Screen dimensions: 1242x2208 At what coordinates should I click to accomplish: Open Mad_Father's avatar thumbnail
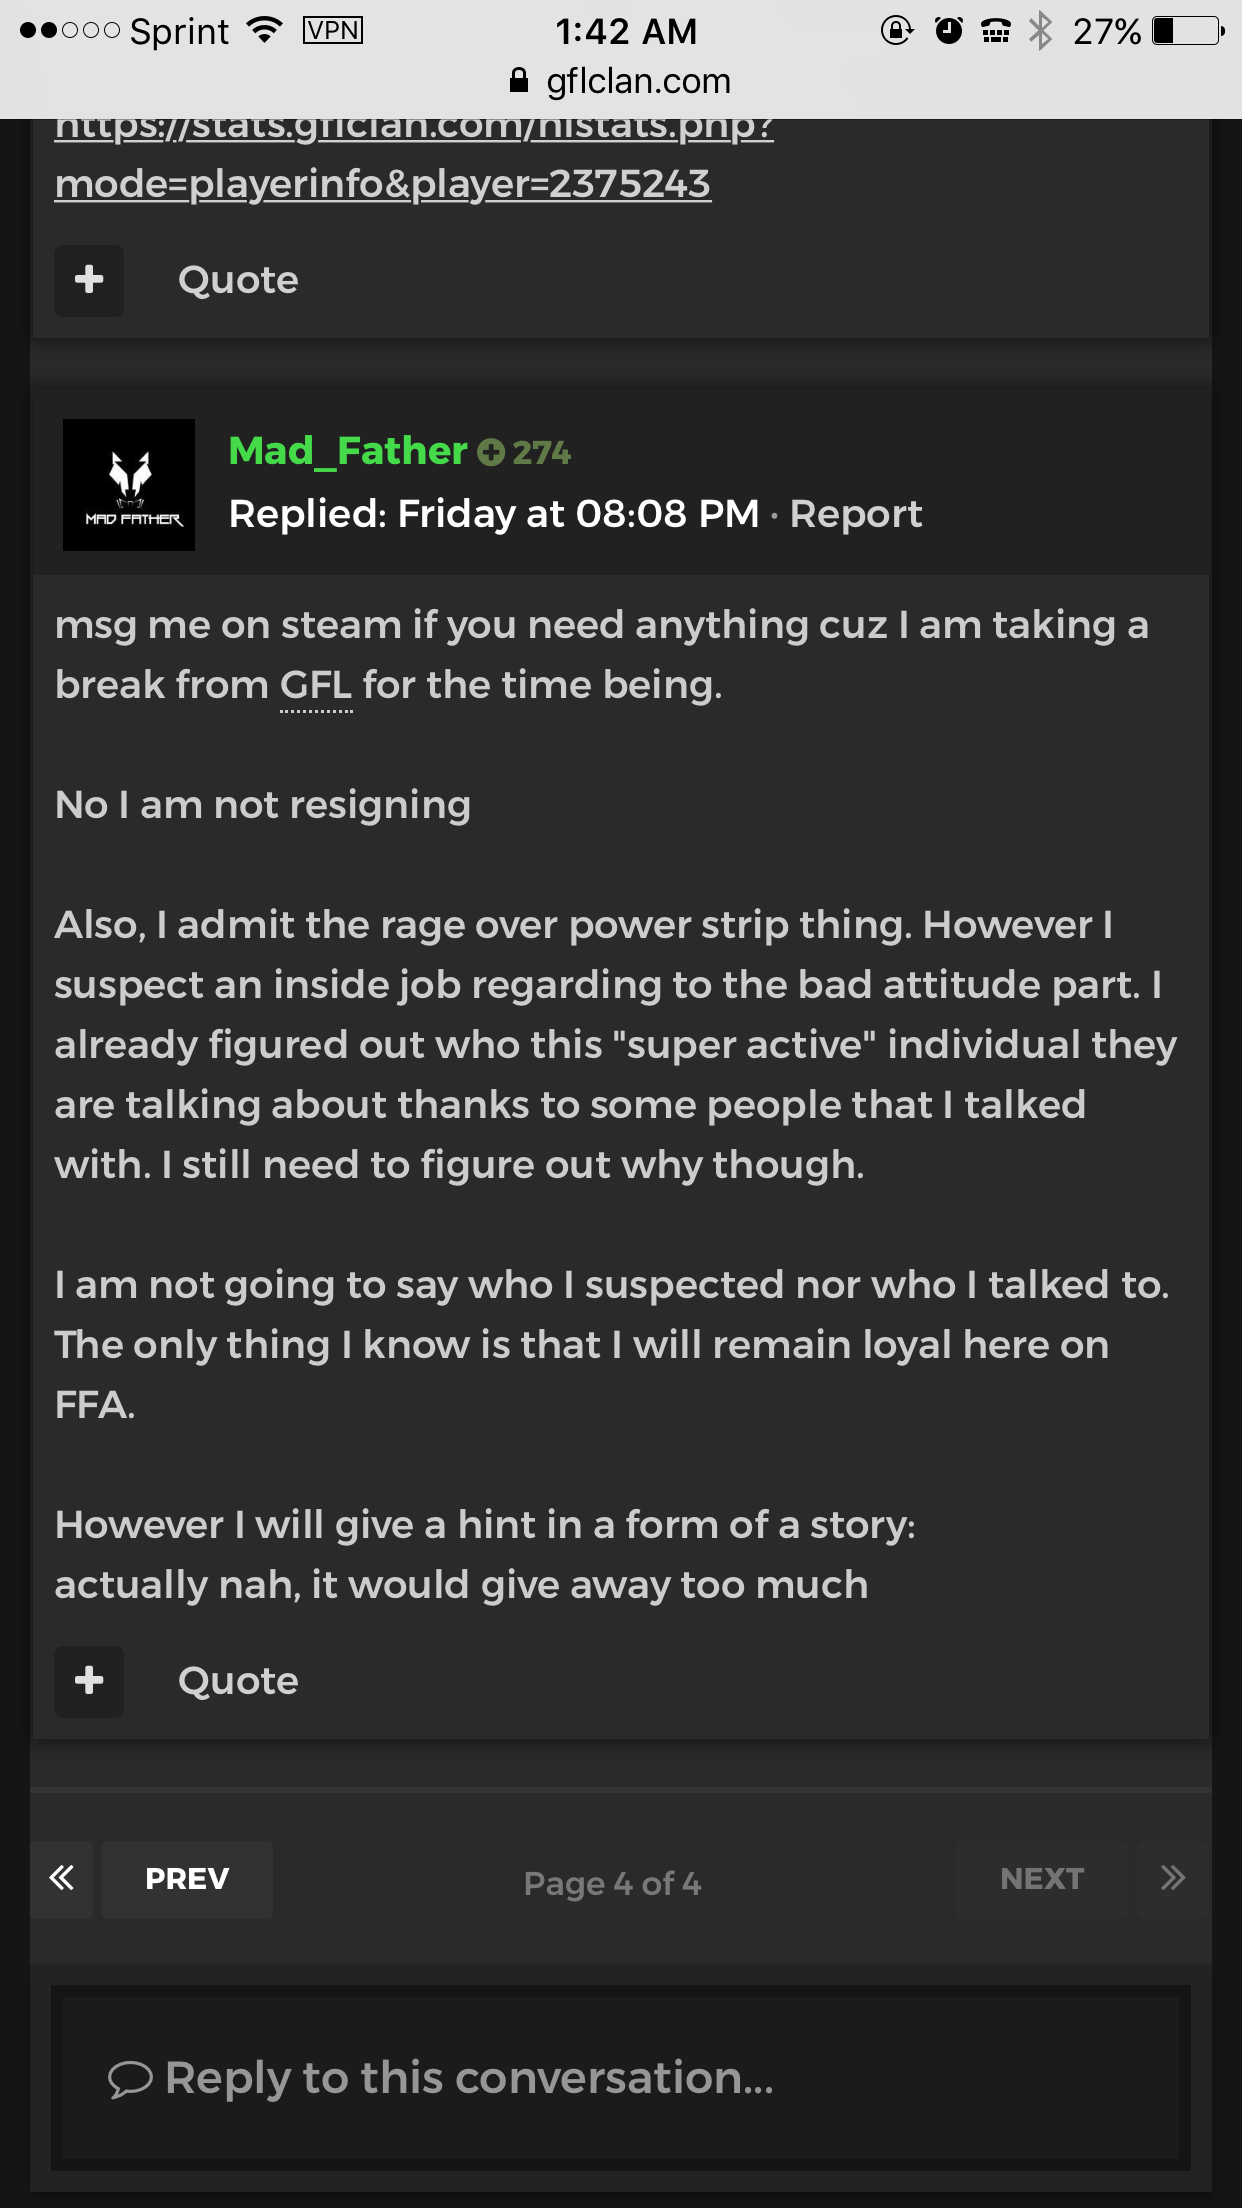(129, 485)
